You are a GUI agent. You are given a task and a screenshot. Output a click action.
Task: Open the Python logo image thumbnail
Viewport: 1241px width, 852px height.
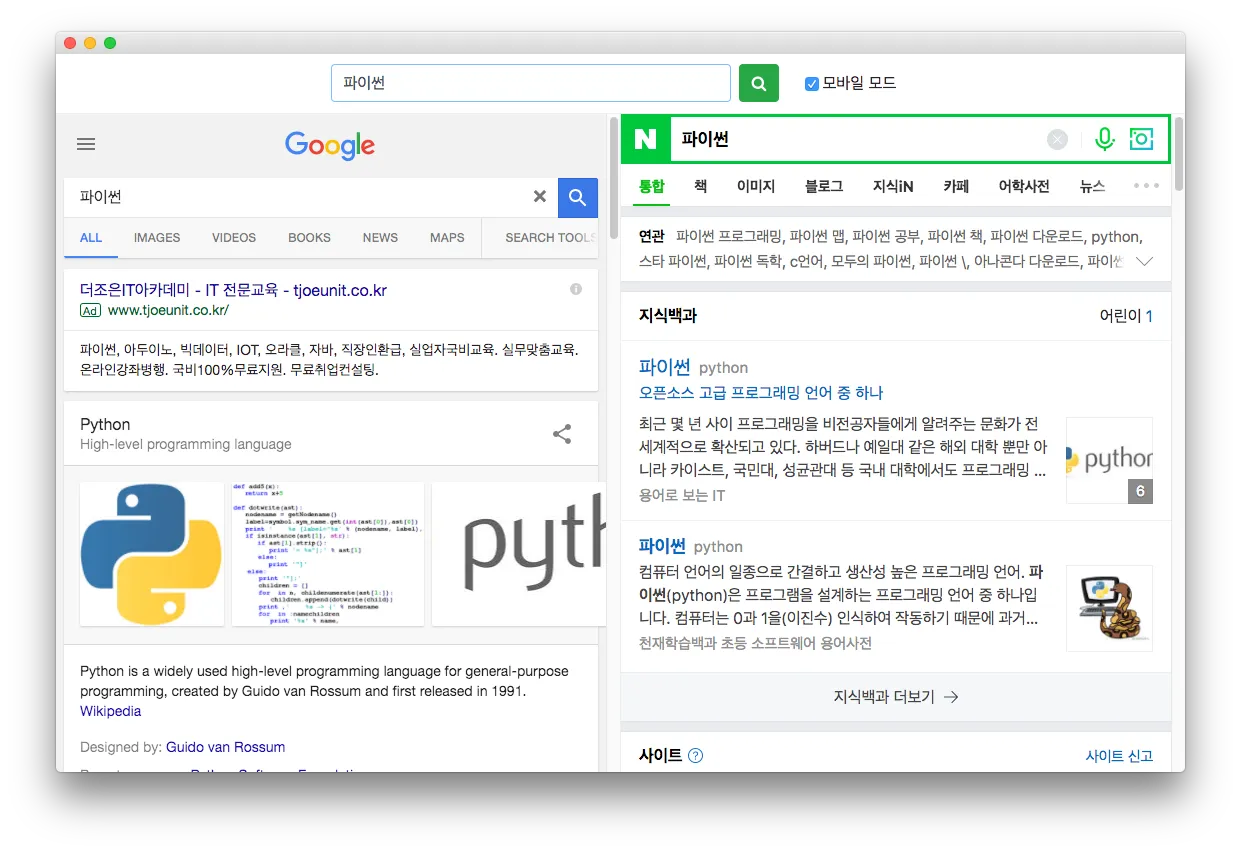[152, 554]
